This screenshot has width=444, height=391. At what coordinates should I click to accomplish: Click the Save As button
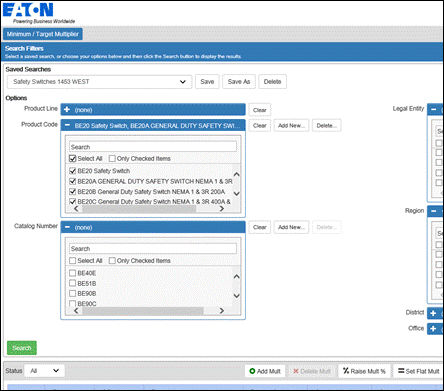coord(239,82)
